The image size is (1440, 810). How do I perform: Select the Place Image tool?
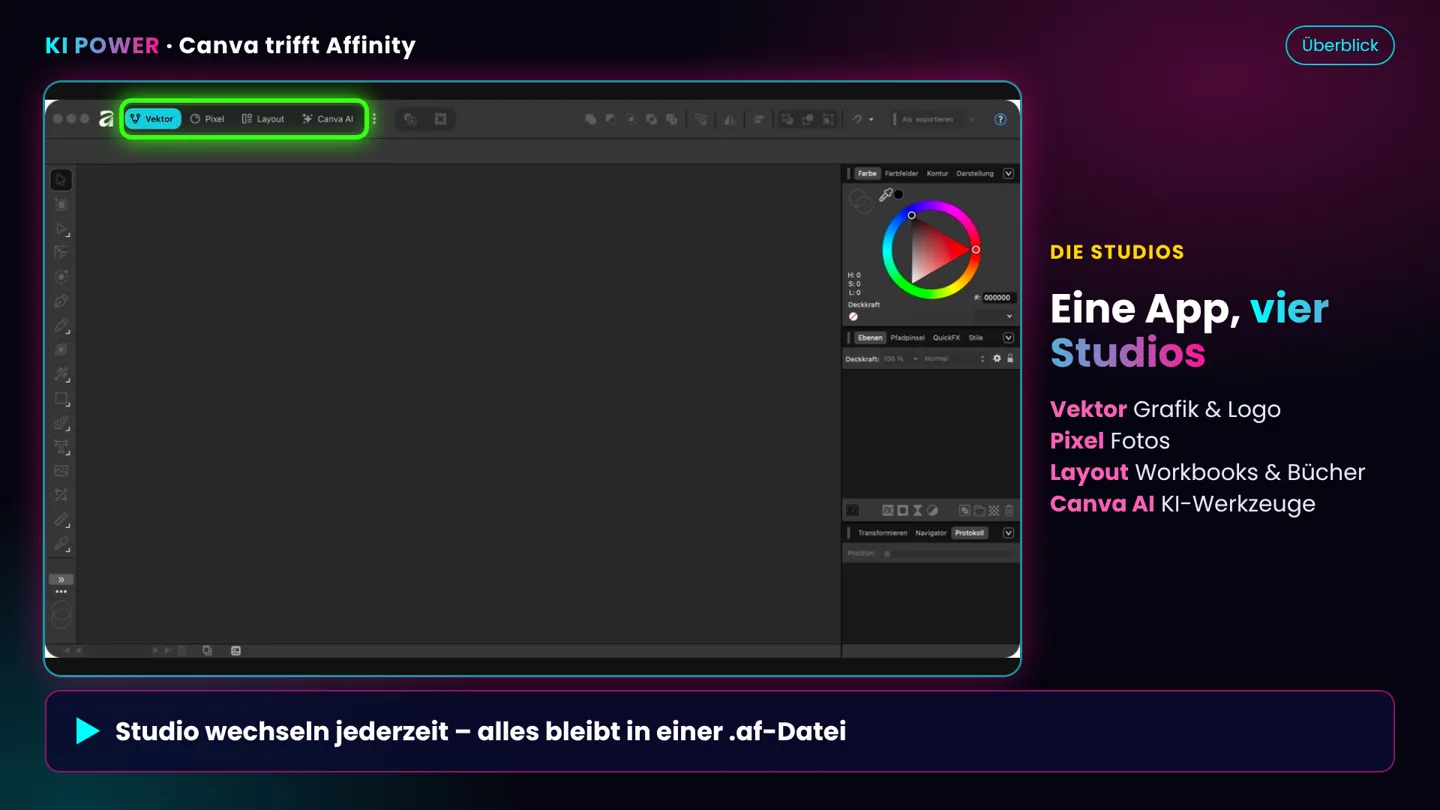[x=61, y=471]
